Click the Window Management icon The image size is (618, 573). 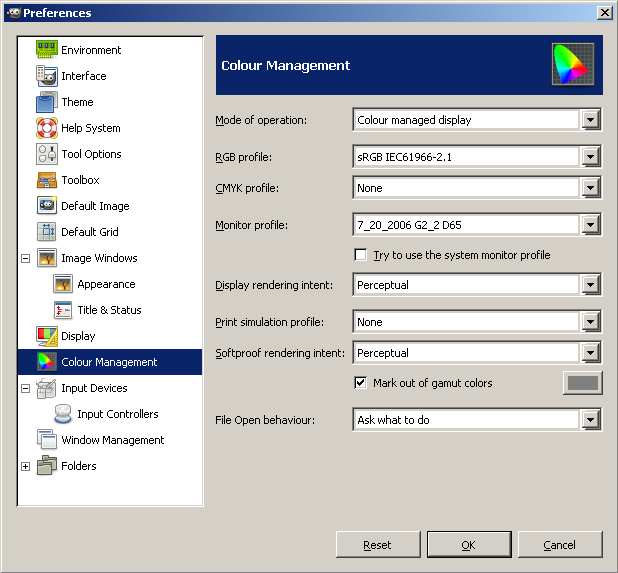[x=47, y=440]
